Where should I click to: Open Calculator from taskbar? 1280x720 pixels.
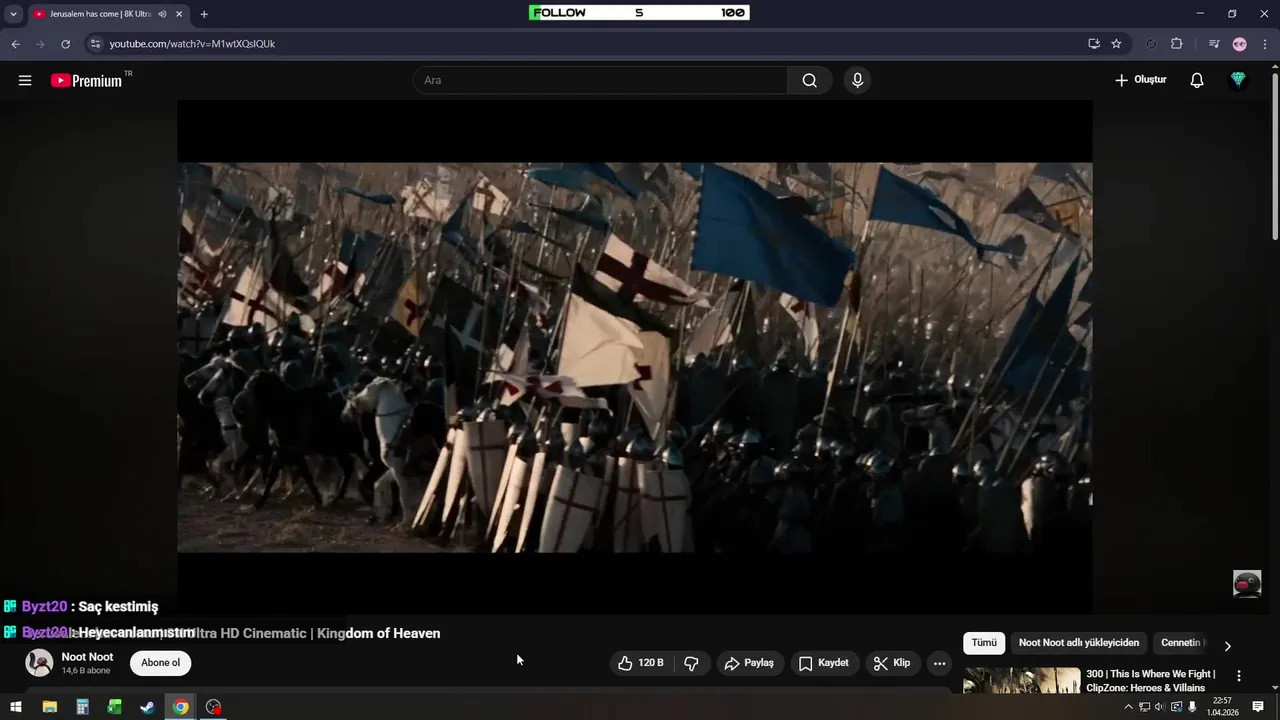(x=83, y=707)
